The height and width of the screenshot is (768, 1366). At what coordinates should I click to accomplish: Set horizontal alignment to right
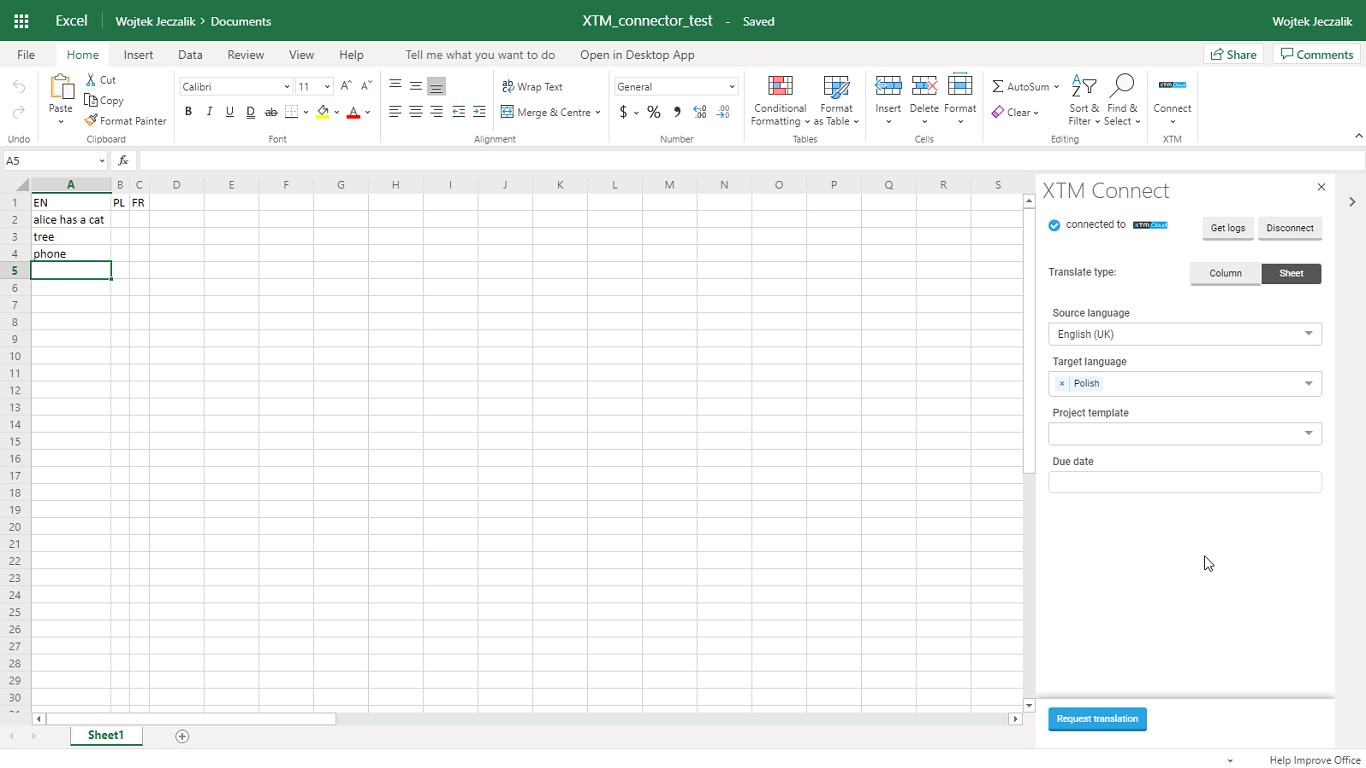436,112
